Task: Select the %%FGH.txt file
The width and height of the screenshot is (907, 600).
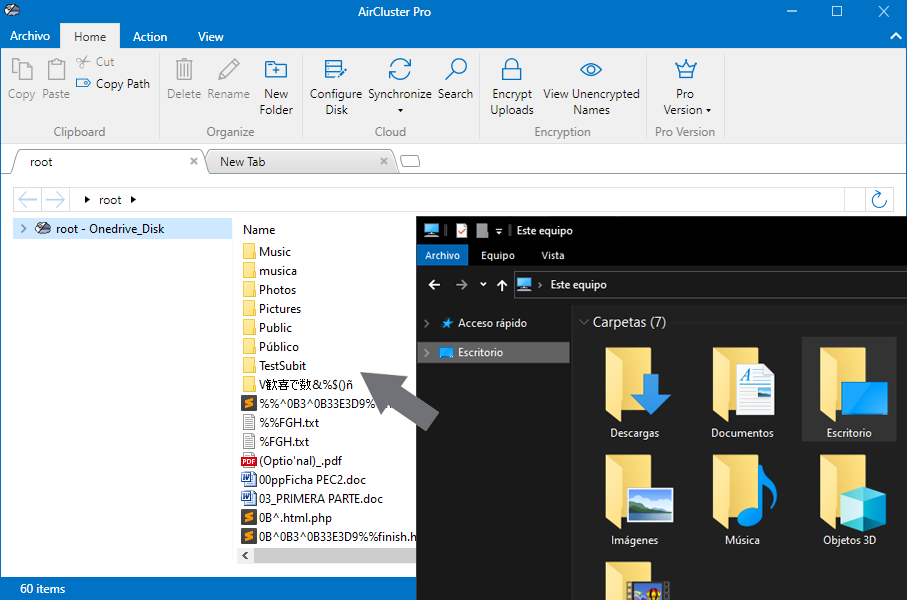Action: (x=281, y=423)
